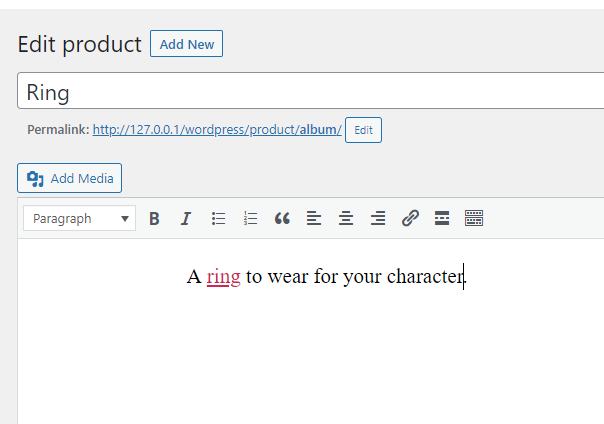Click on 'to wear for your character' text
Viewport: 604px width, 424px height.
click(x=356, y=277)
